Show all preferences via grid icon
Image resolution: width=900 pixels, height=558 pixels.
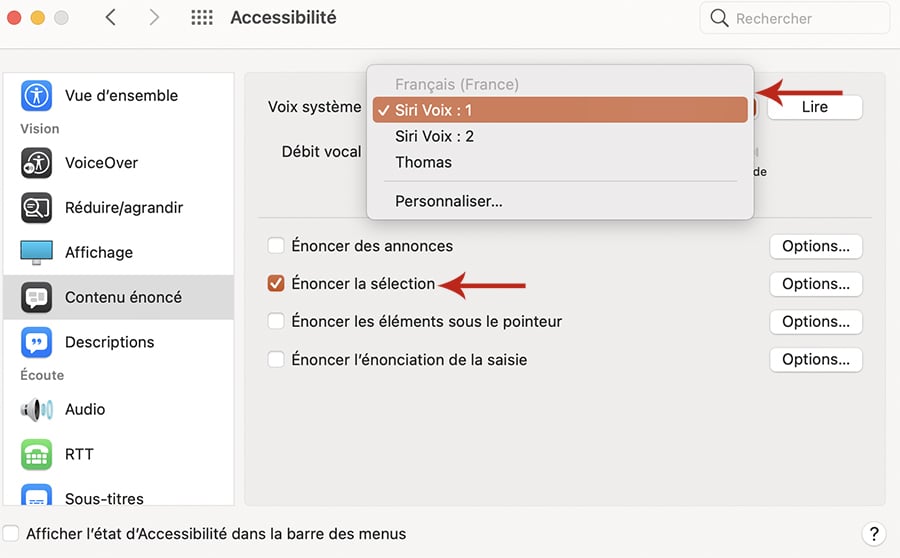[201, 17]
